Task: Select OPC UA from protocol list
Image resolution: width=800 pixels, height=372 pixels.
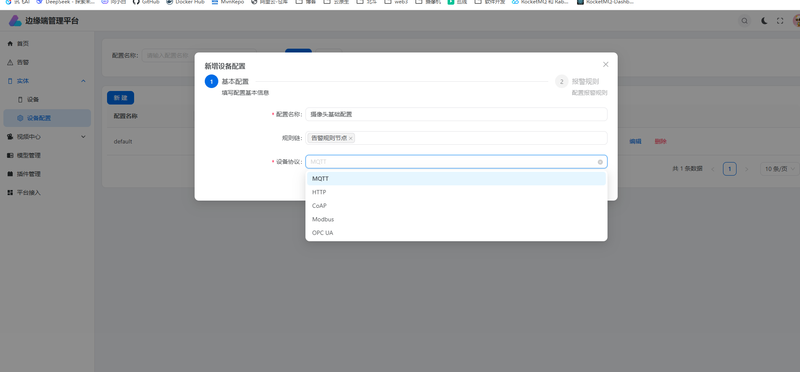Action: [x=456, y=233]
